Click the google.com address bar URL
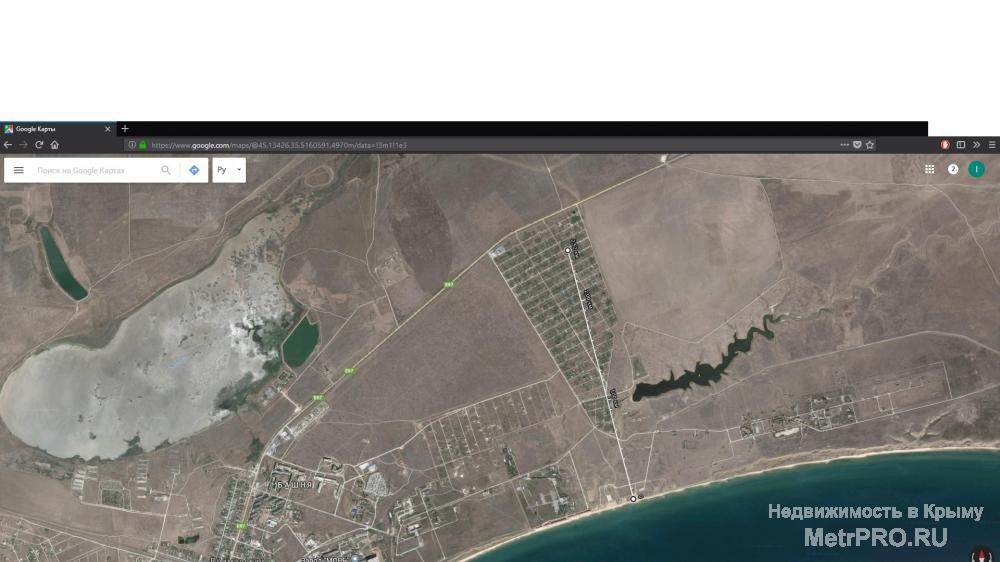This screenshot has height=562, width=1000. click(279, 145)
